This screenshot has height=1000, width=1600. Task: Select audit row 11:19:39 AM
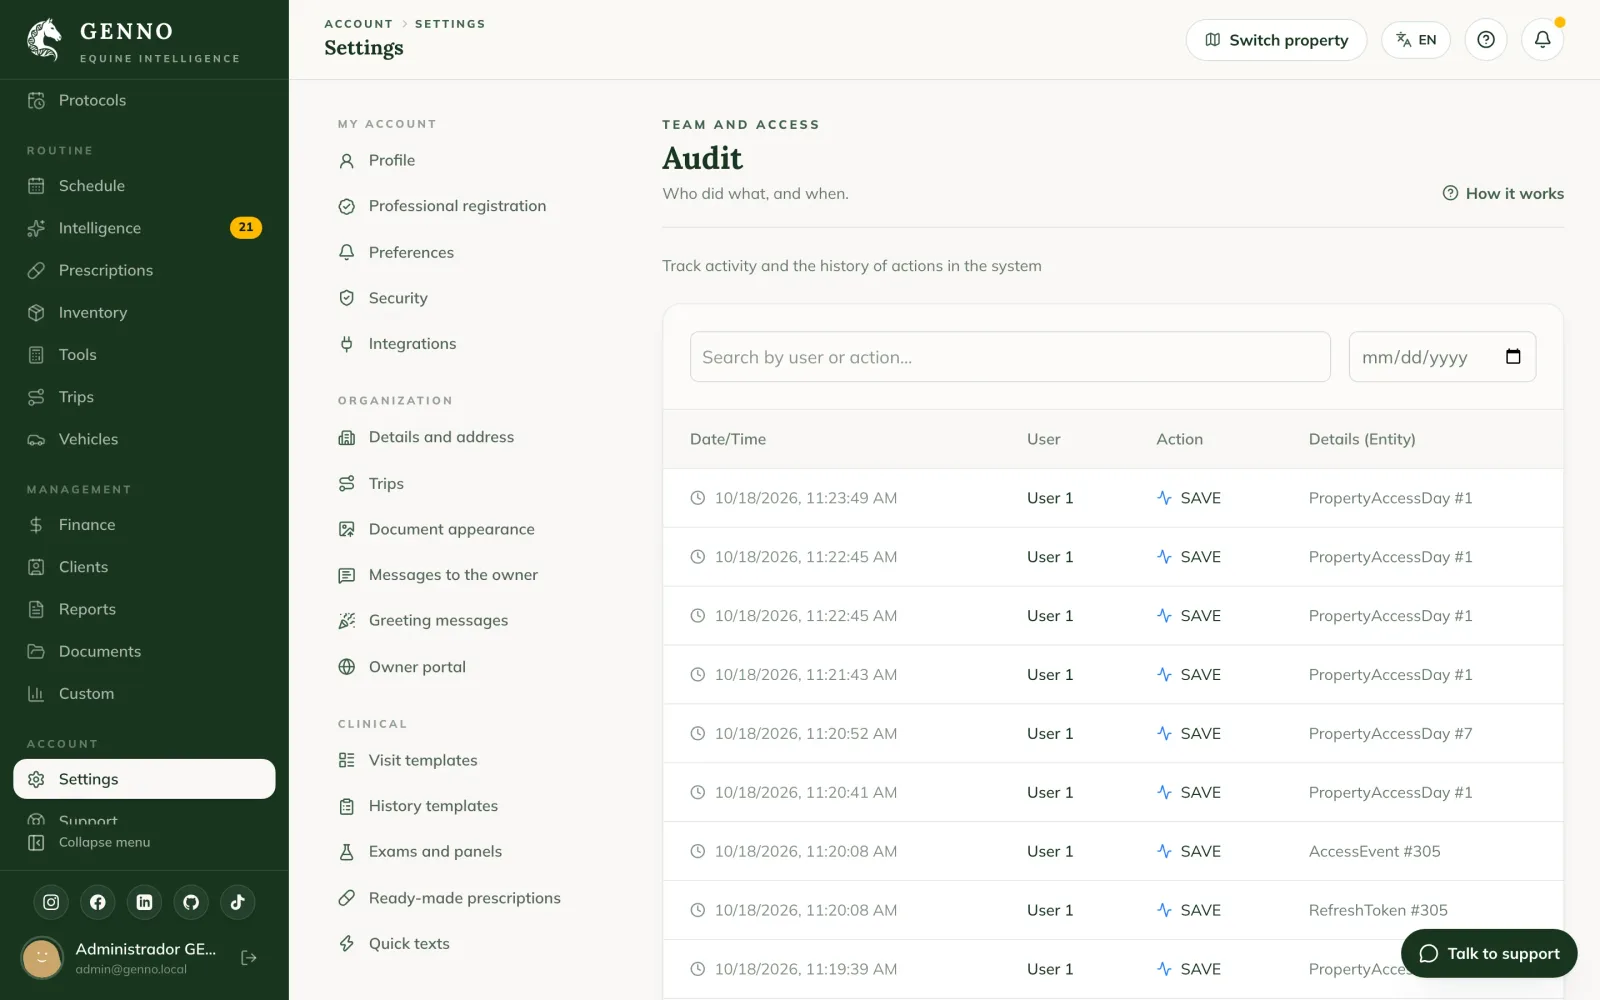1113,969
